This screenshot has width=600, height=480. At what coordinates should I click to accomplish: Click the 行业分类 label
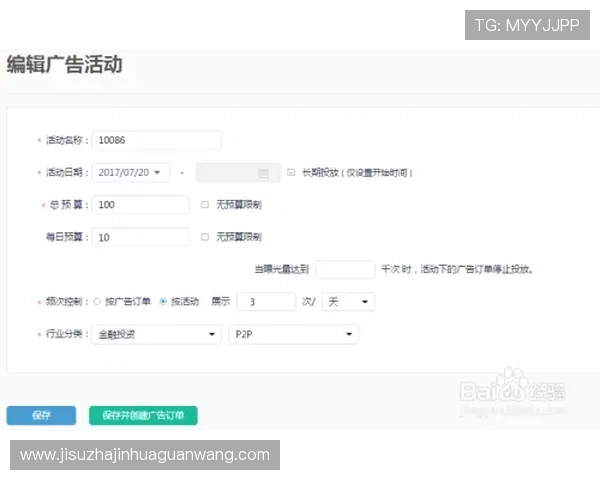[64, 334]
